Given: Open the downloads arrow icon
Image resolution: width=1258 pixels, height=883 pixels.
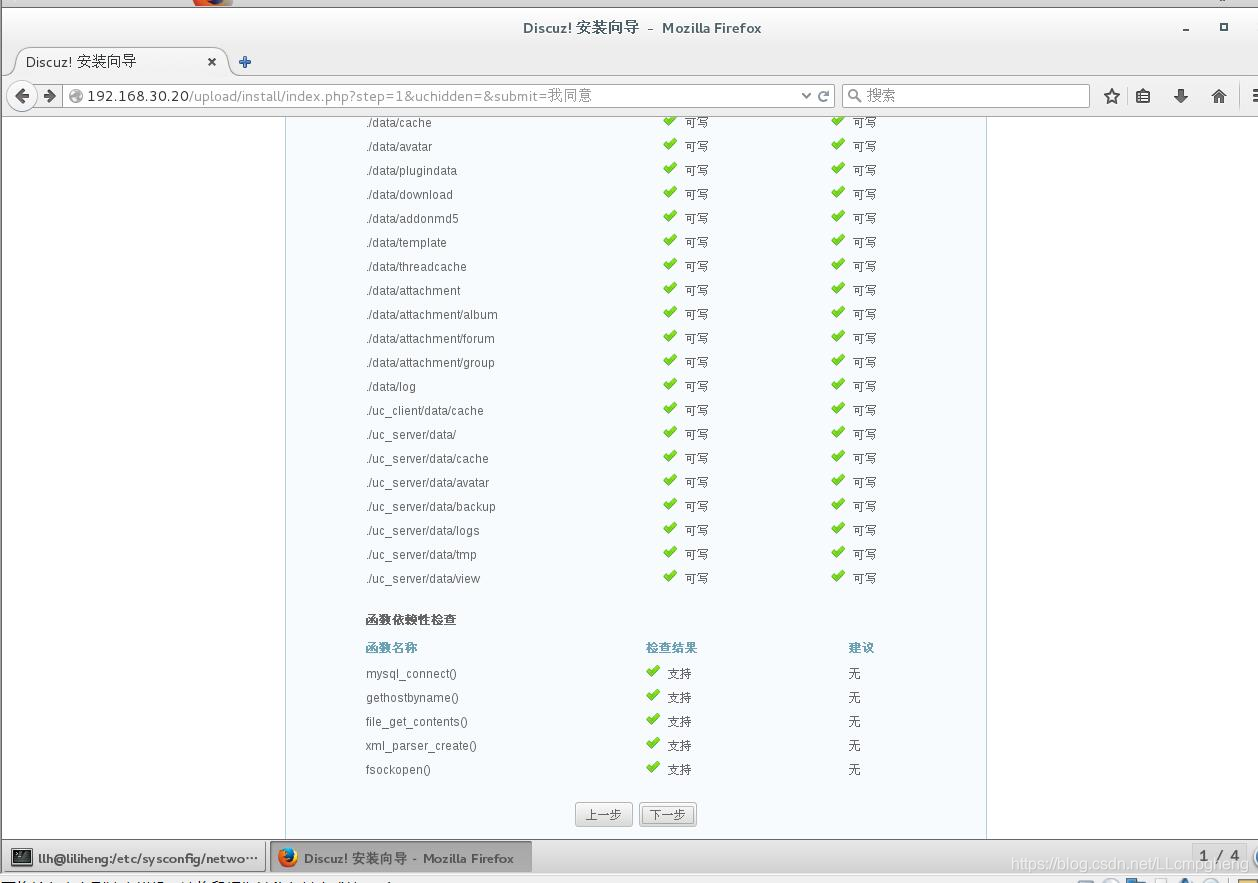Looking at the screenshot, I should (x=1181, y=96).
